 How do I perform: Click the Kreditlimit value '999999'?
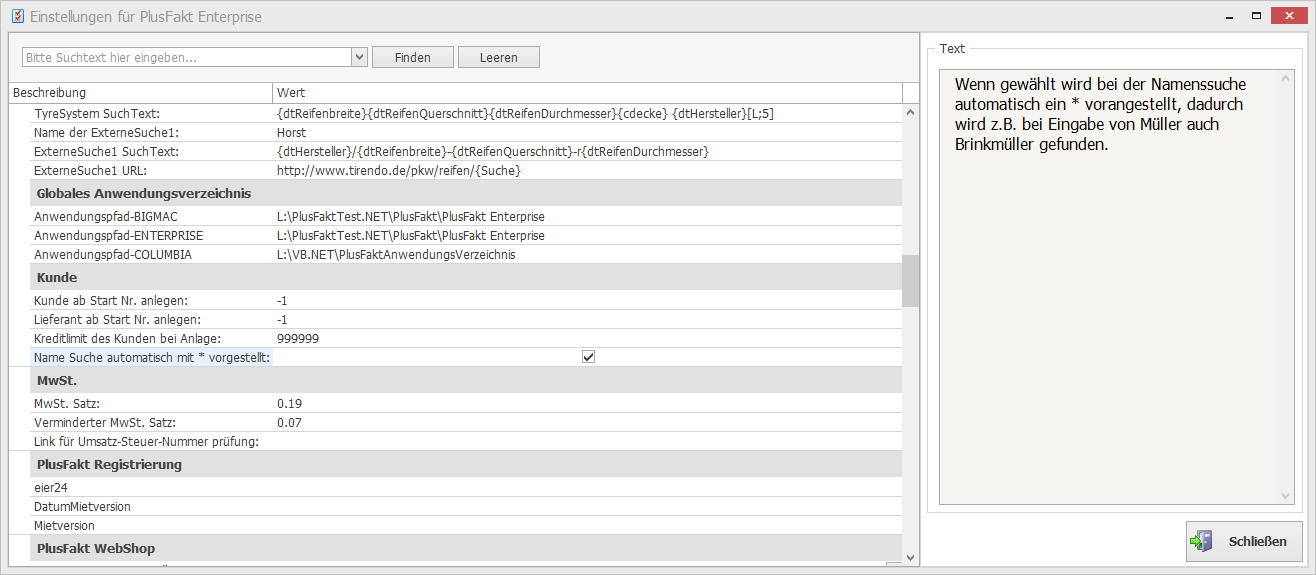coord(298,339)
